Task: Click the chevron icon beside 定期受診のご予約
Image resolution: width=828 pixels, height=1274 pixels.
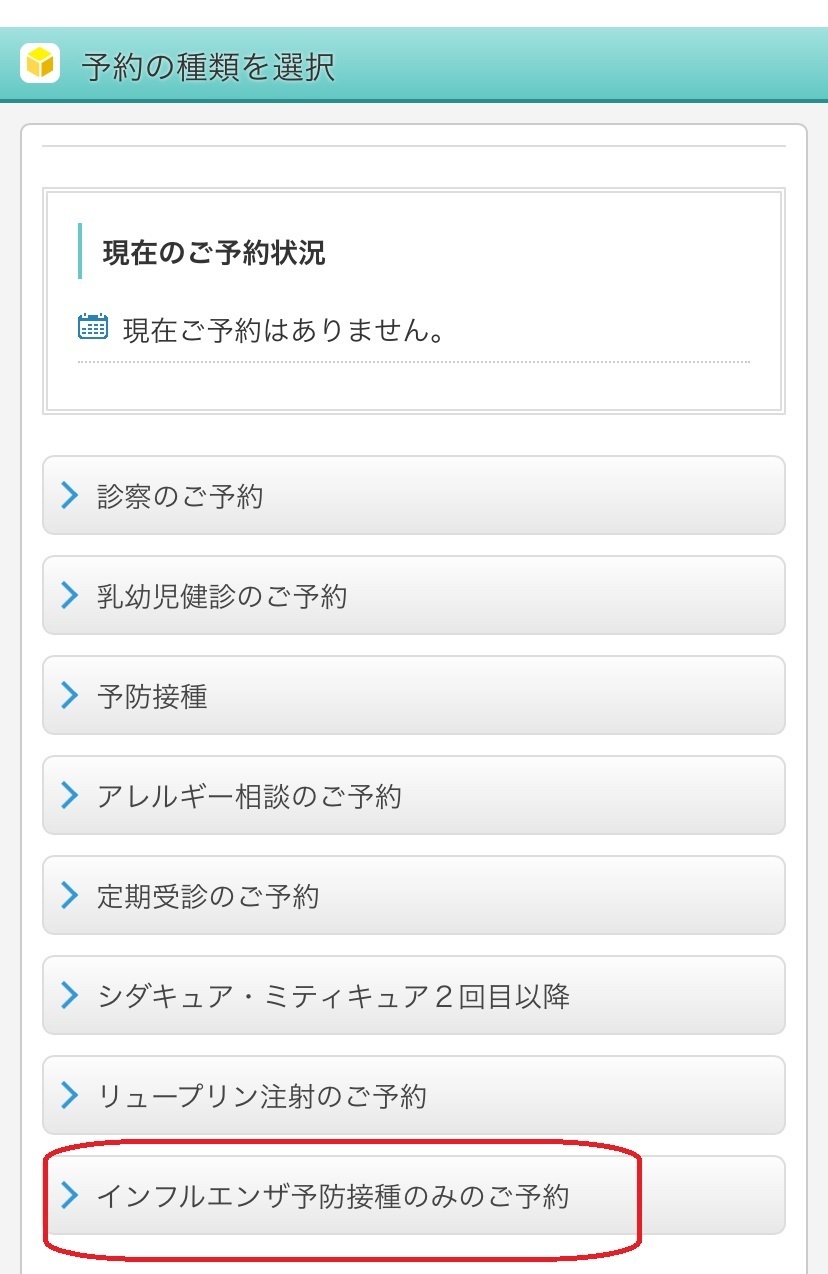Action: pos(69,895)
